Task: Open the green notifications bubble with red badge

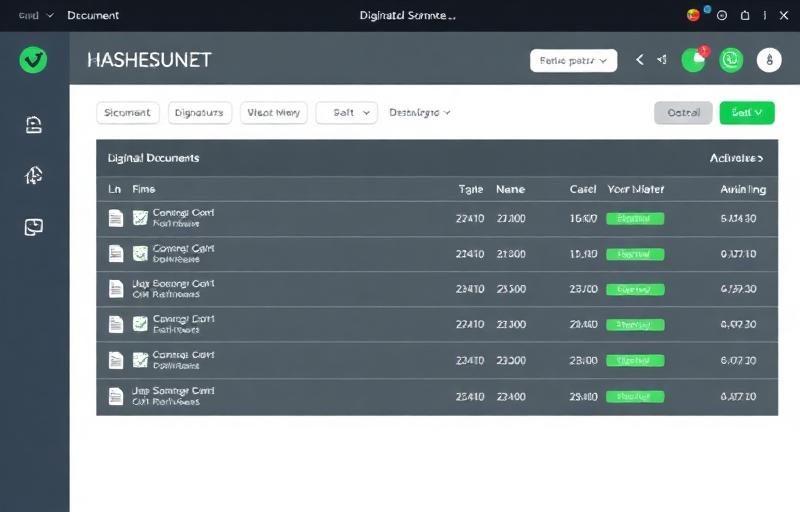Action: point(694,60)
